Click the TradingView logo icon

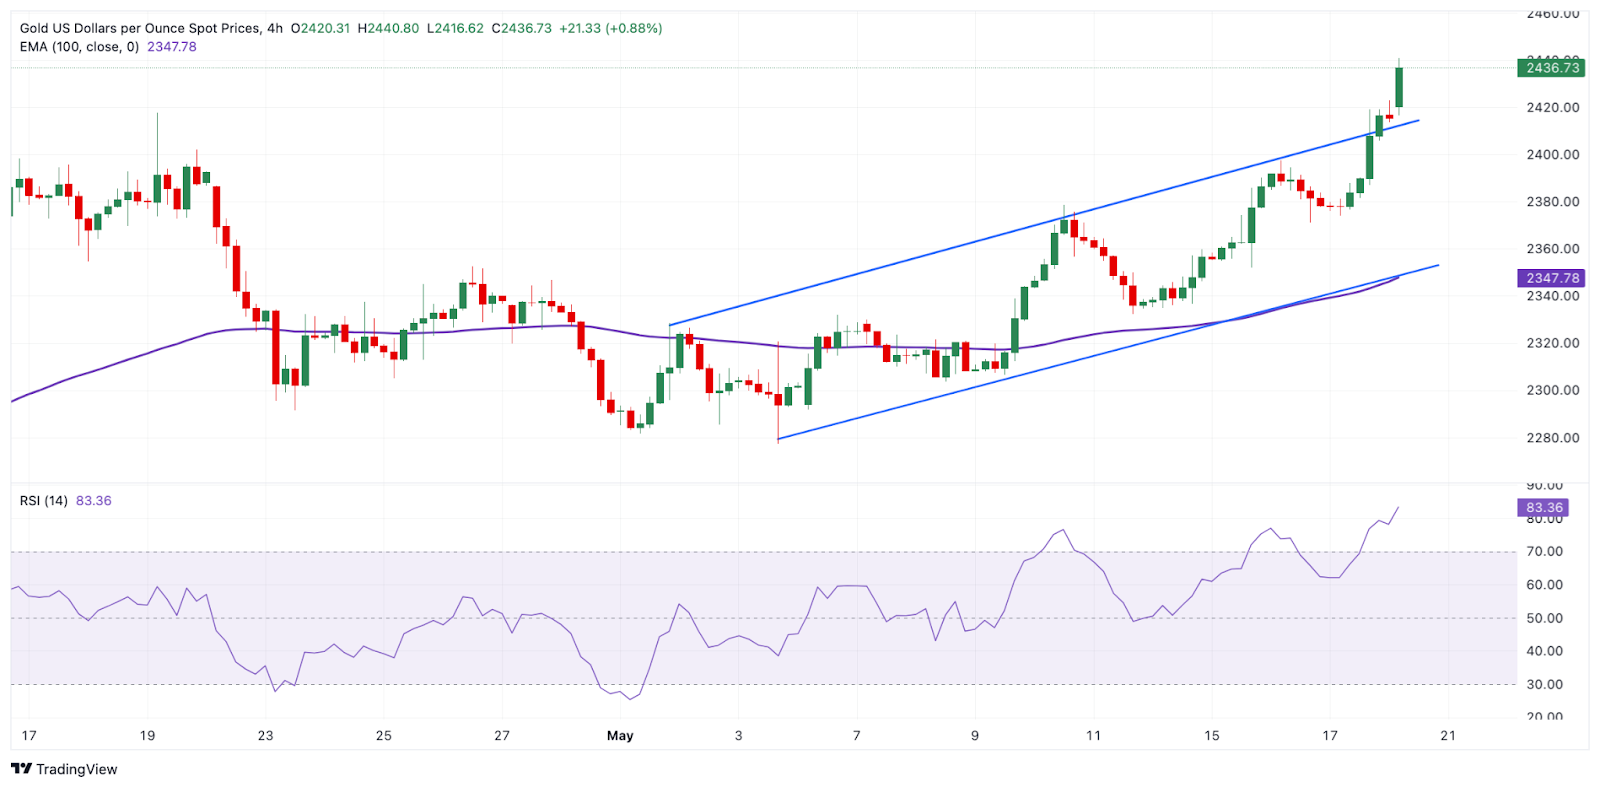(x=21, y=769)
